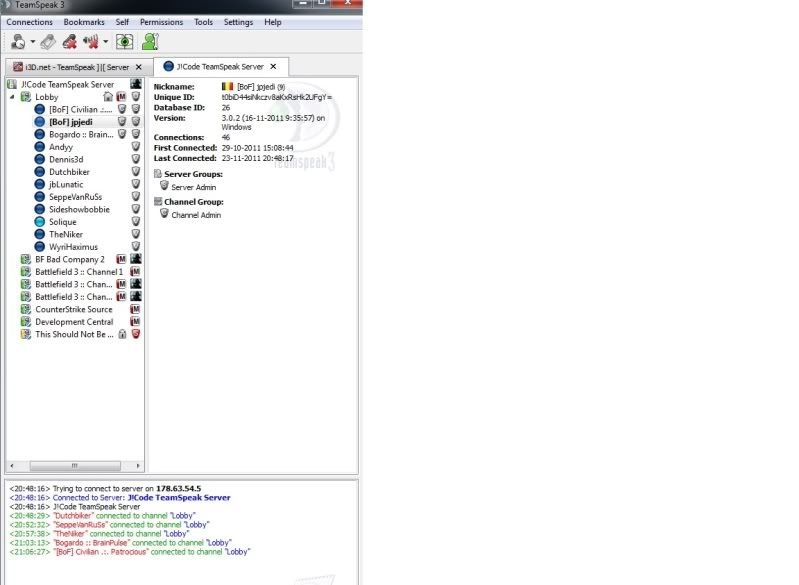Click the shield badge next to Dutchbiker
Viewport: 799px width, 585px height.
click(x=136, y=172)
